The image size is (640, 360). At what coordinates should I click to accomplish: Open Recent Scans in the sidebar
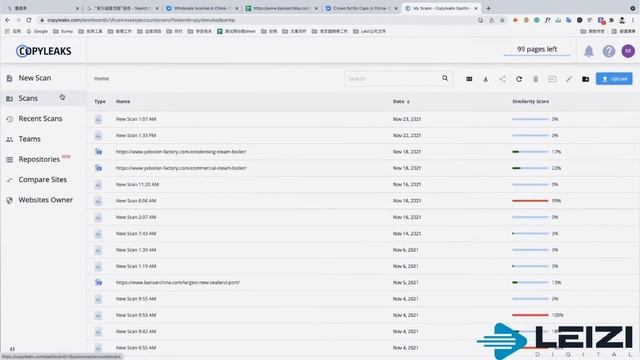[x=40, y=119]
